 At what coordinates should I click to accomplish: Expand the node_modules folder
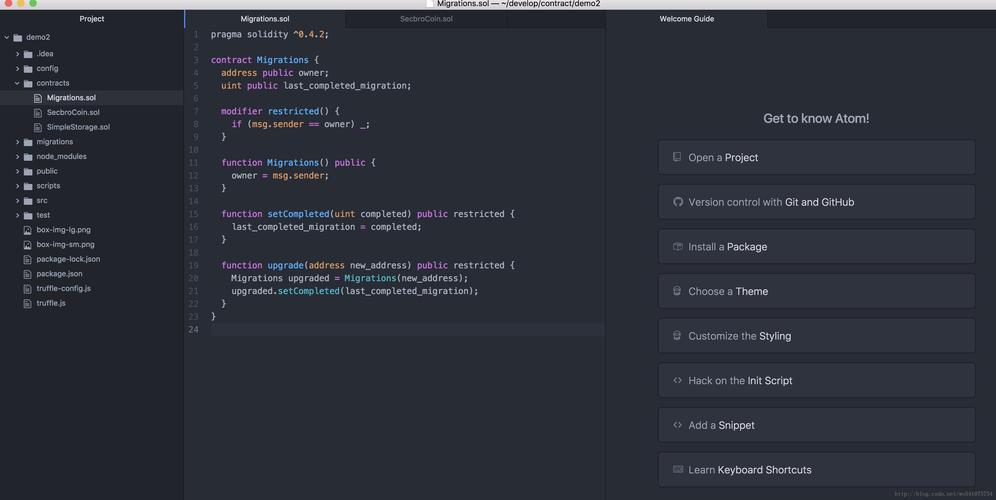point(17,157)
